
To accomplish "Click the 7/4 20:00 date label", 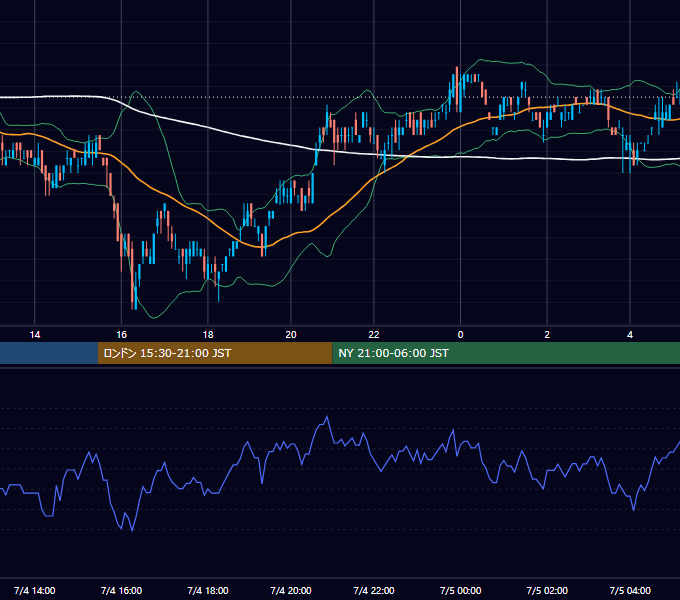I will pyautogui.click(x=291, y=591).
